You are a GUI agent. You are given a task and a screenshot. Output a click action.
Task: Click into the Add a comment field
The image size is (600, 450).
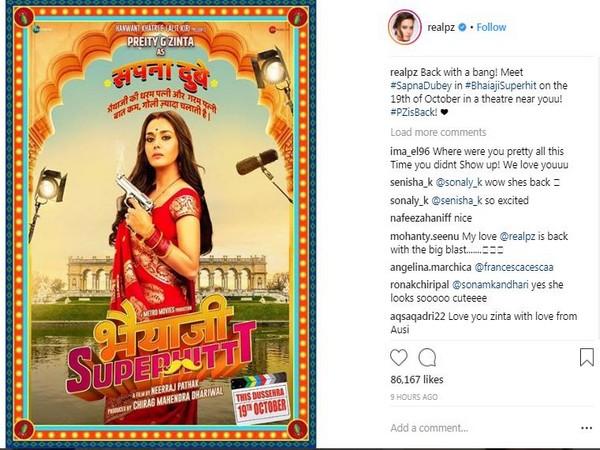[x=482, y=428]
